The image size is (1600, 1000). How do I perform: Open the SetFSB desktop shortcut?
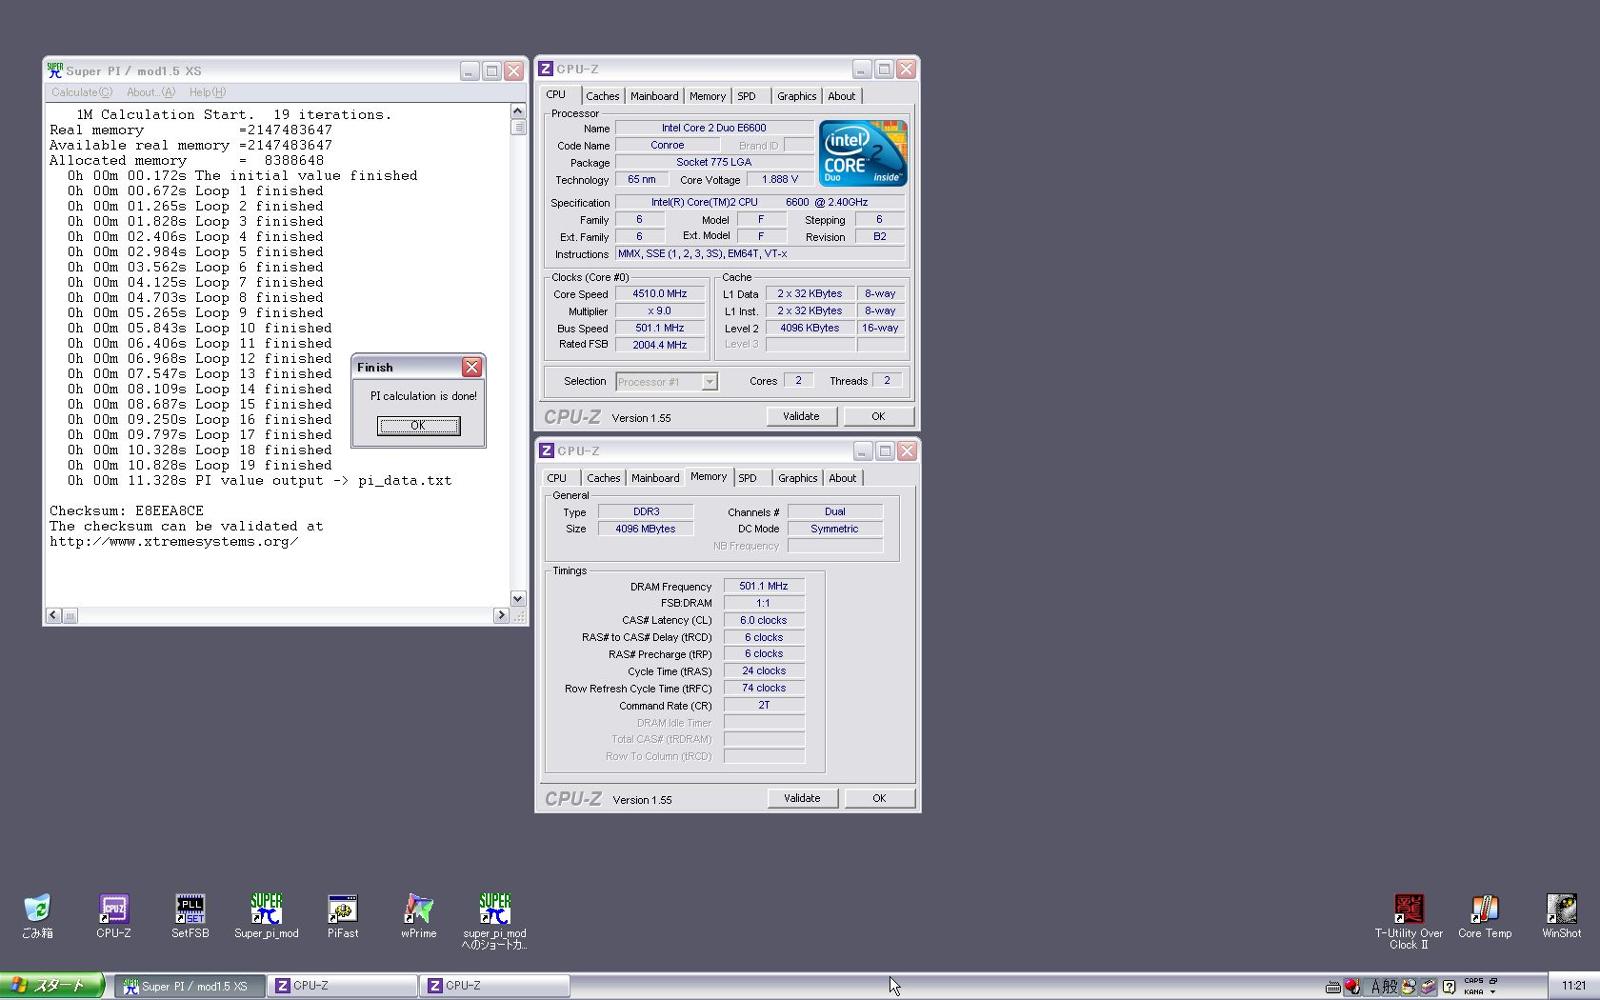click(x=190, y=916)
